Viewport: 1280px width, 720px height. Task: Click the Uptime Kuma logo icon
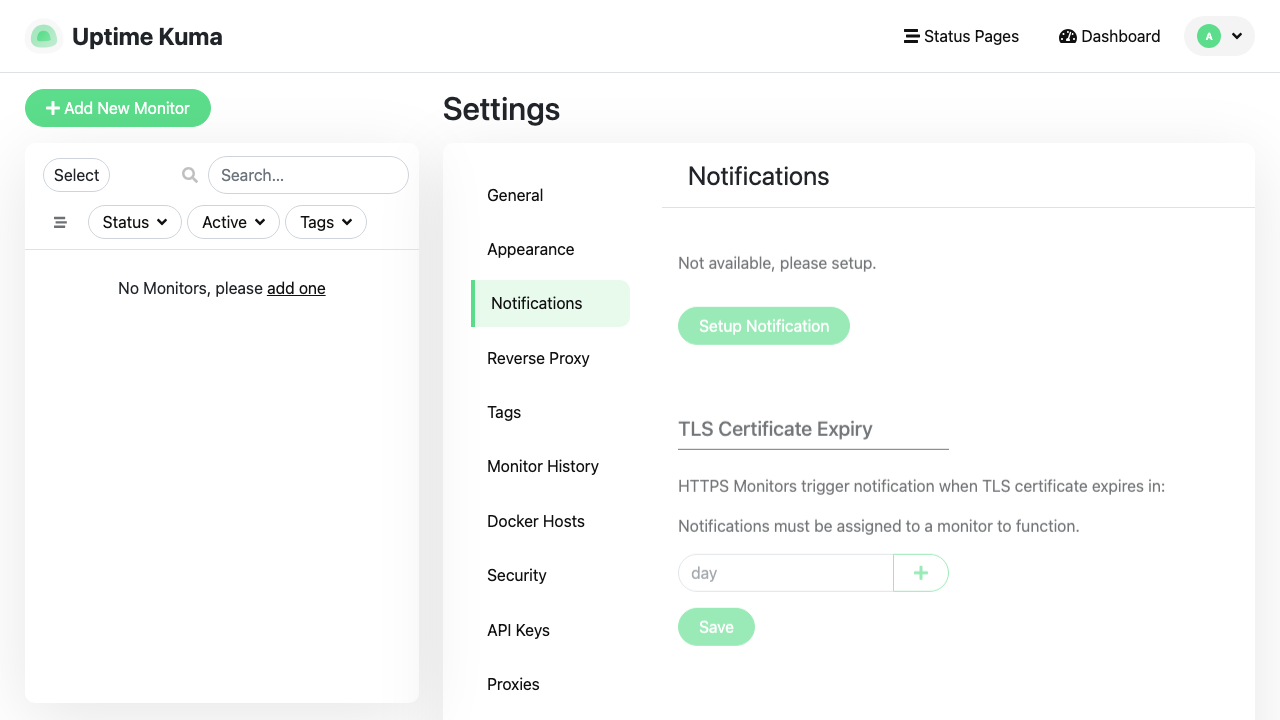pos(43,36)
